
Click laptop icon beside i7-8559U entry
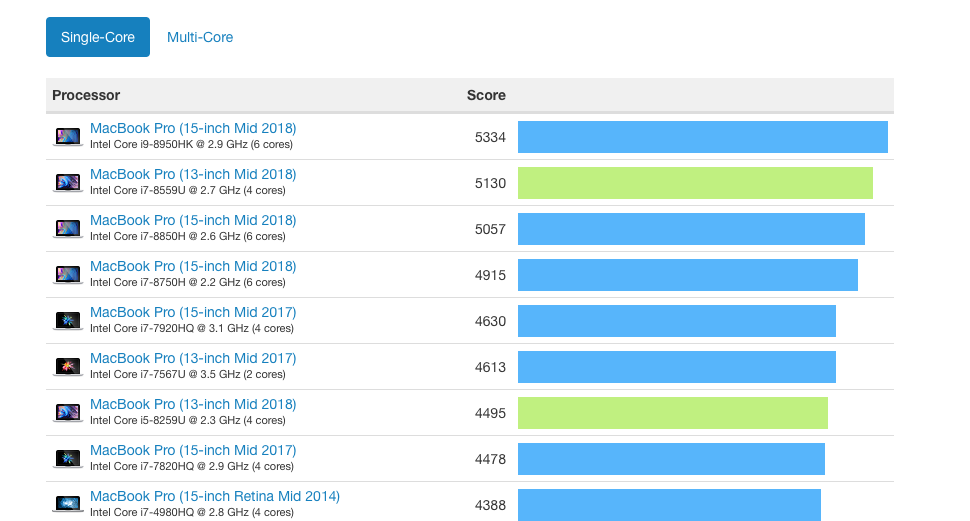(x=68, y=183)
